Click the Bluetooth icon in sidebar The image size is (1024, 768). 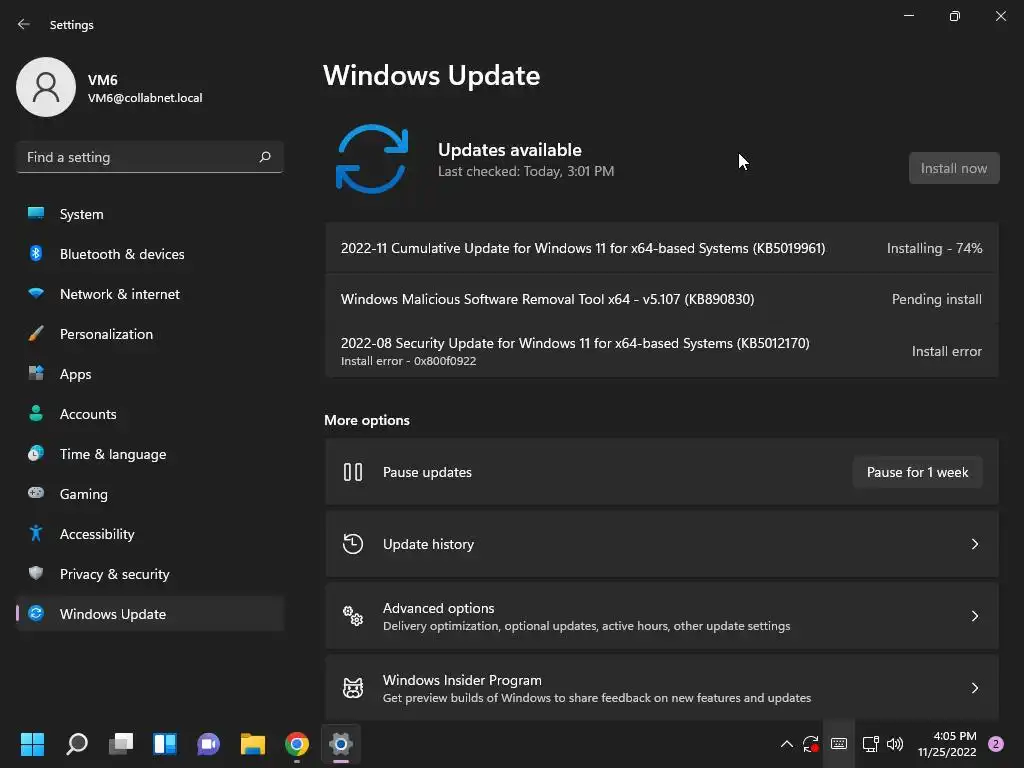pyautogui.click(x=36, y=253)
